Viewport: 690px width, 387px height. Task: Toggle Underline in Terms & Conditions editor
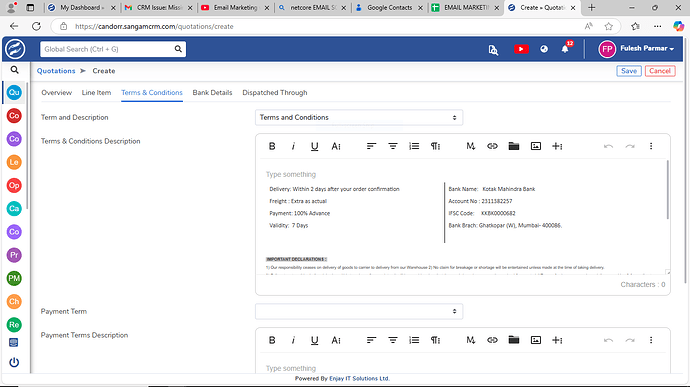click(x=314, y=146)
